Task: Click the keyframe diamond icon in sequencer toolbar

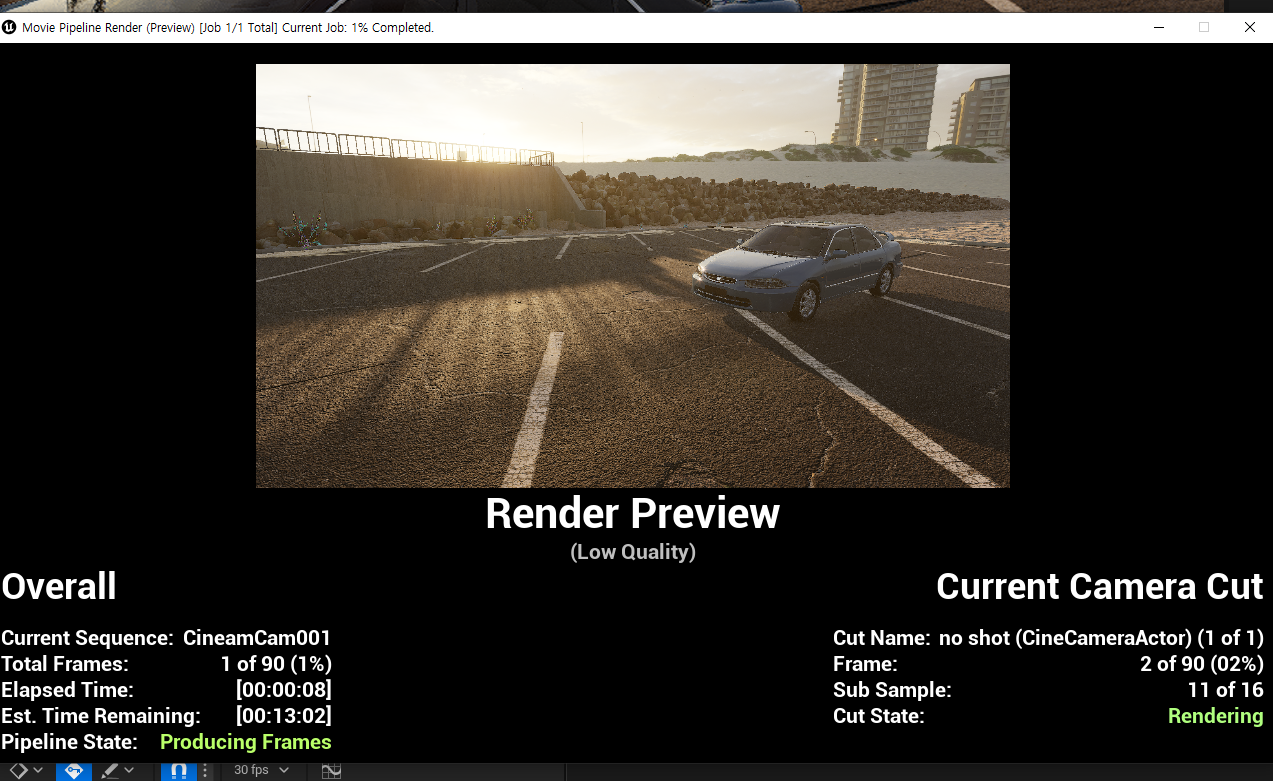Action: (x=19, y=771)
